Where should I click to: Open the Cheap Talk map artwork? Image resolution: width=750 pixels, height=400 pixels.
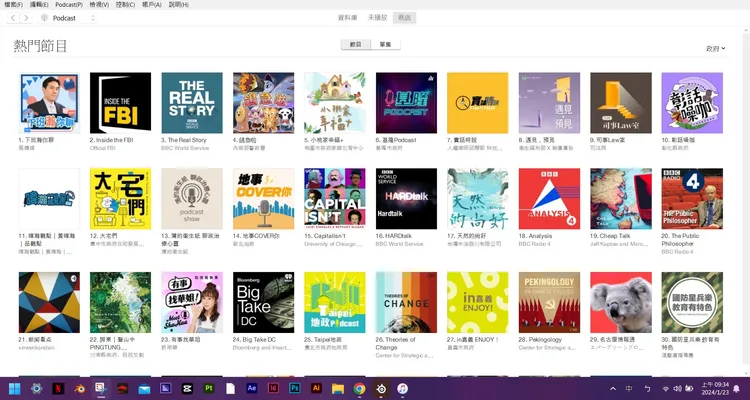click(621, 199)
